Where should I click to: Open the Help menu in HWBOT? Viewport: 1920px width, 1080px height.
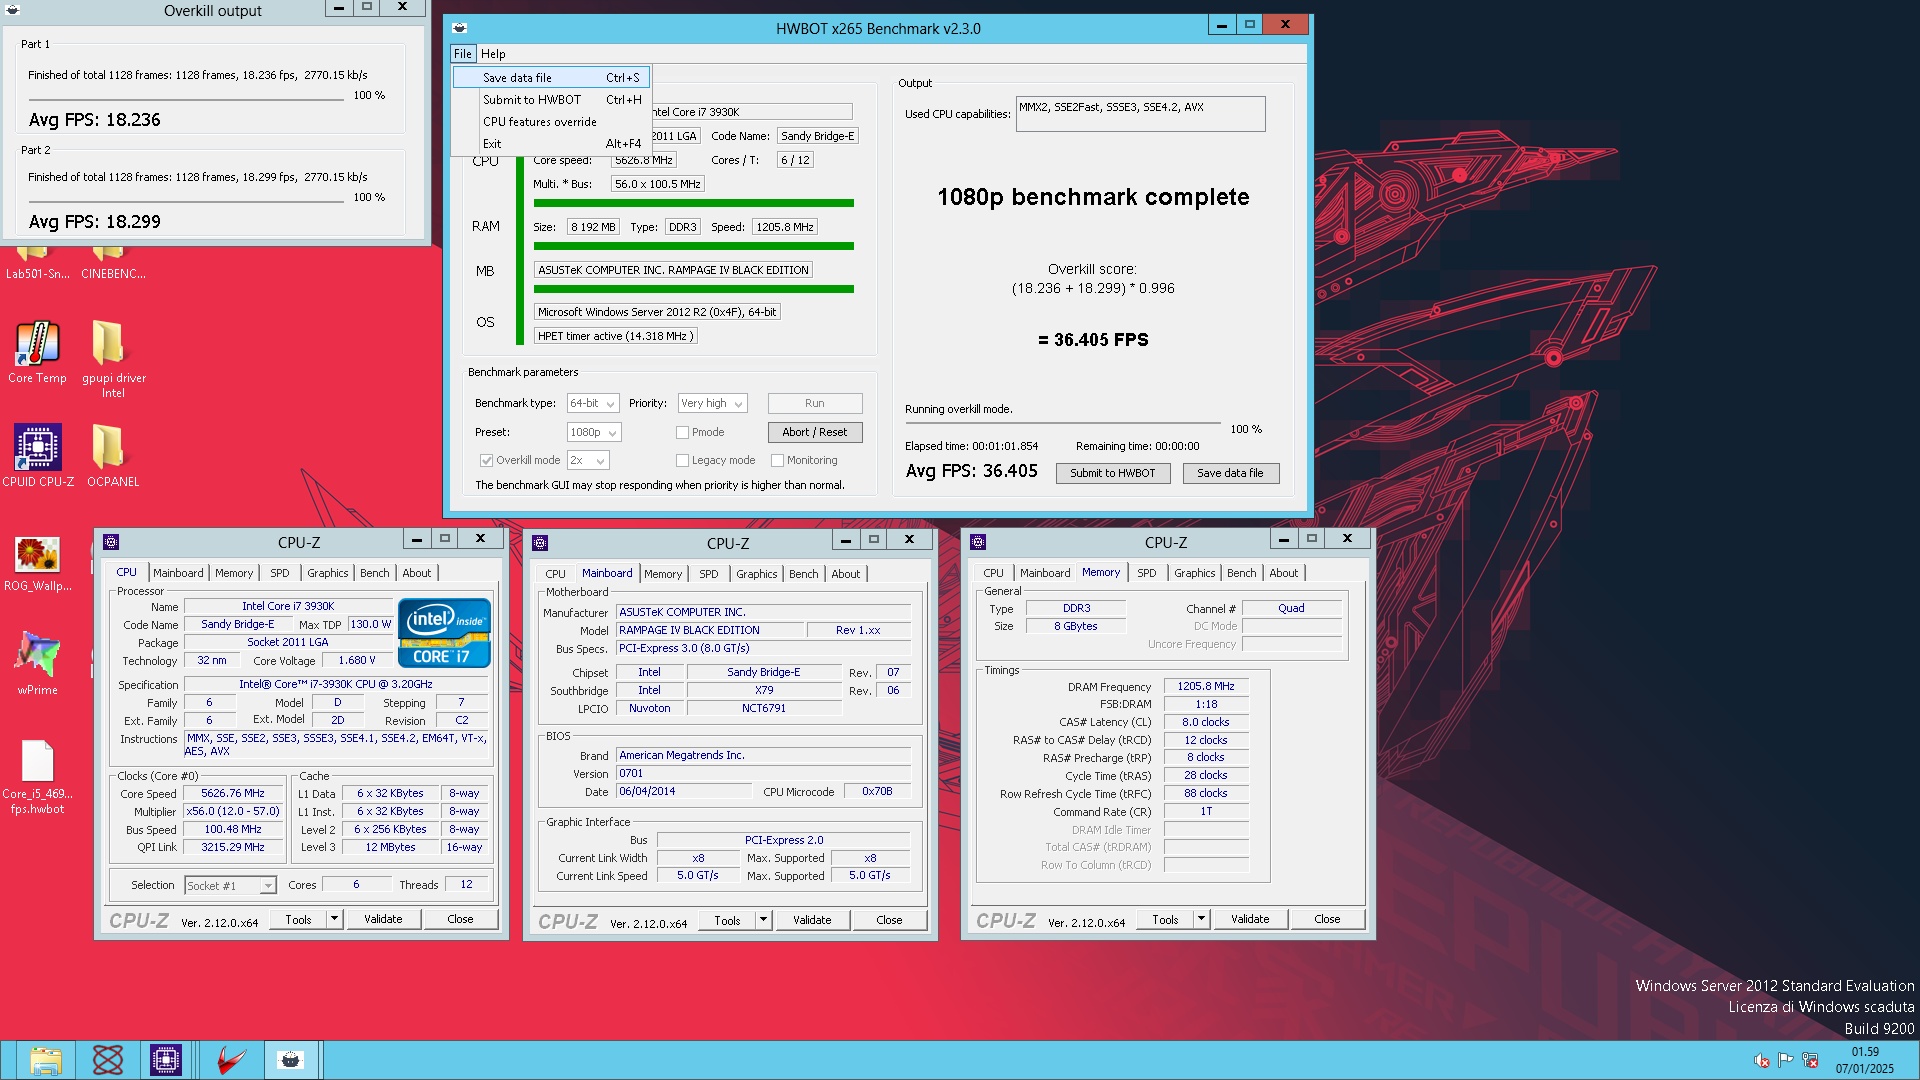coord(493,54)
